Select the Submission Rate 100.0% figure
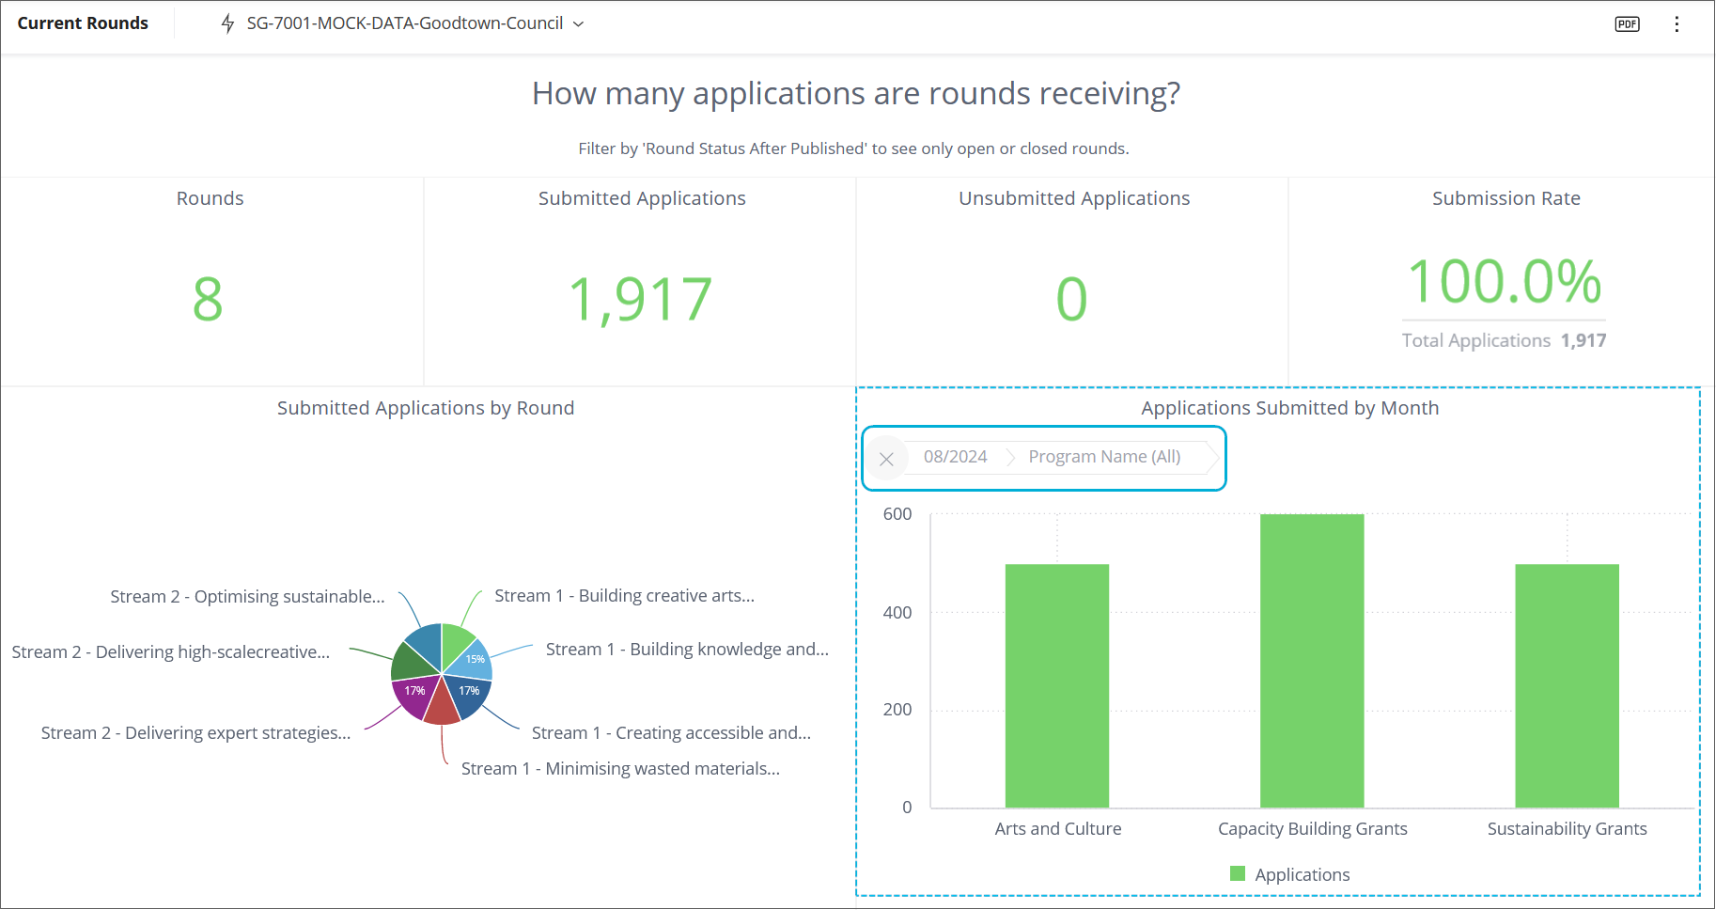 1504,282
